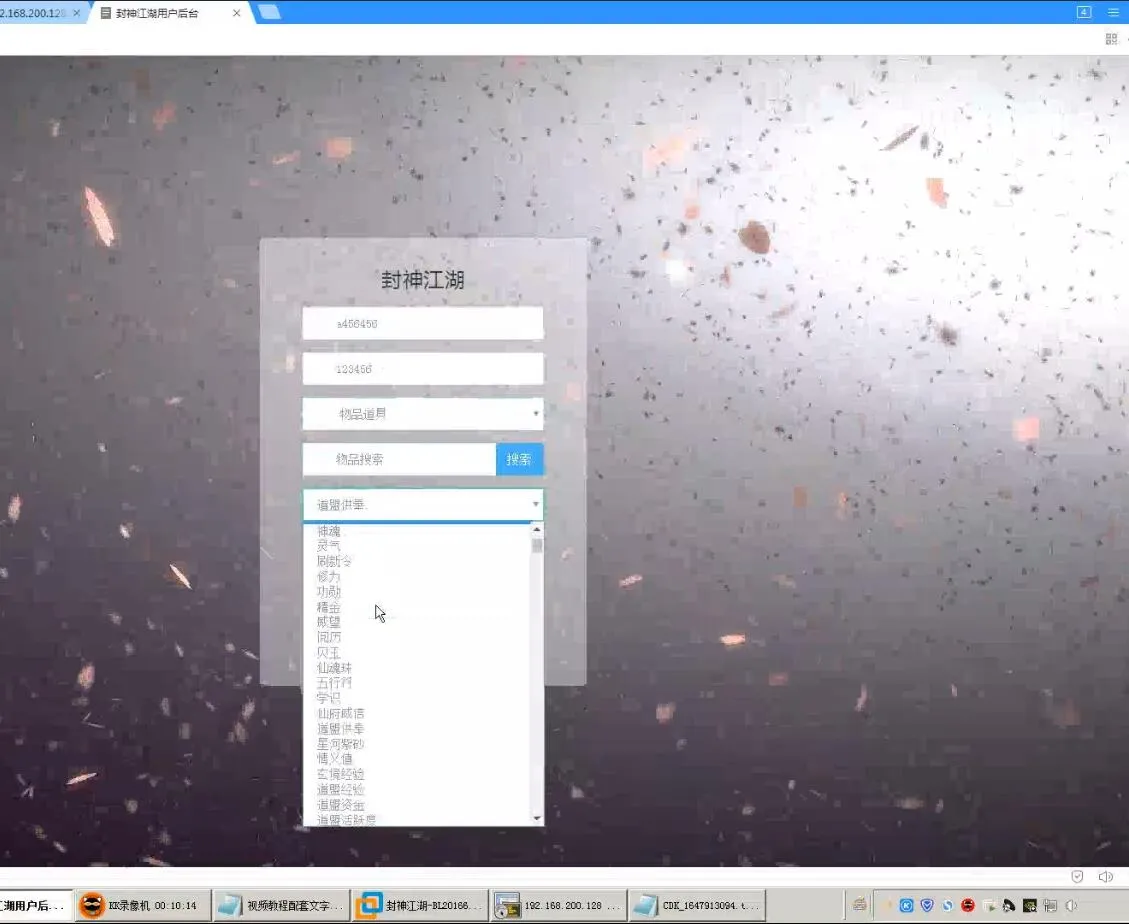Switch to the 封神江湖用户后台 tab

170,13
